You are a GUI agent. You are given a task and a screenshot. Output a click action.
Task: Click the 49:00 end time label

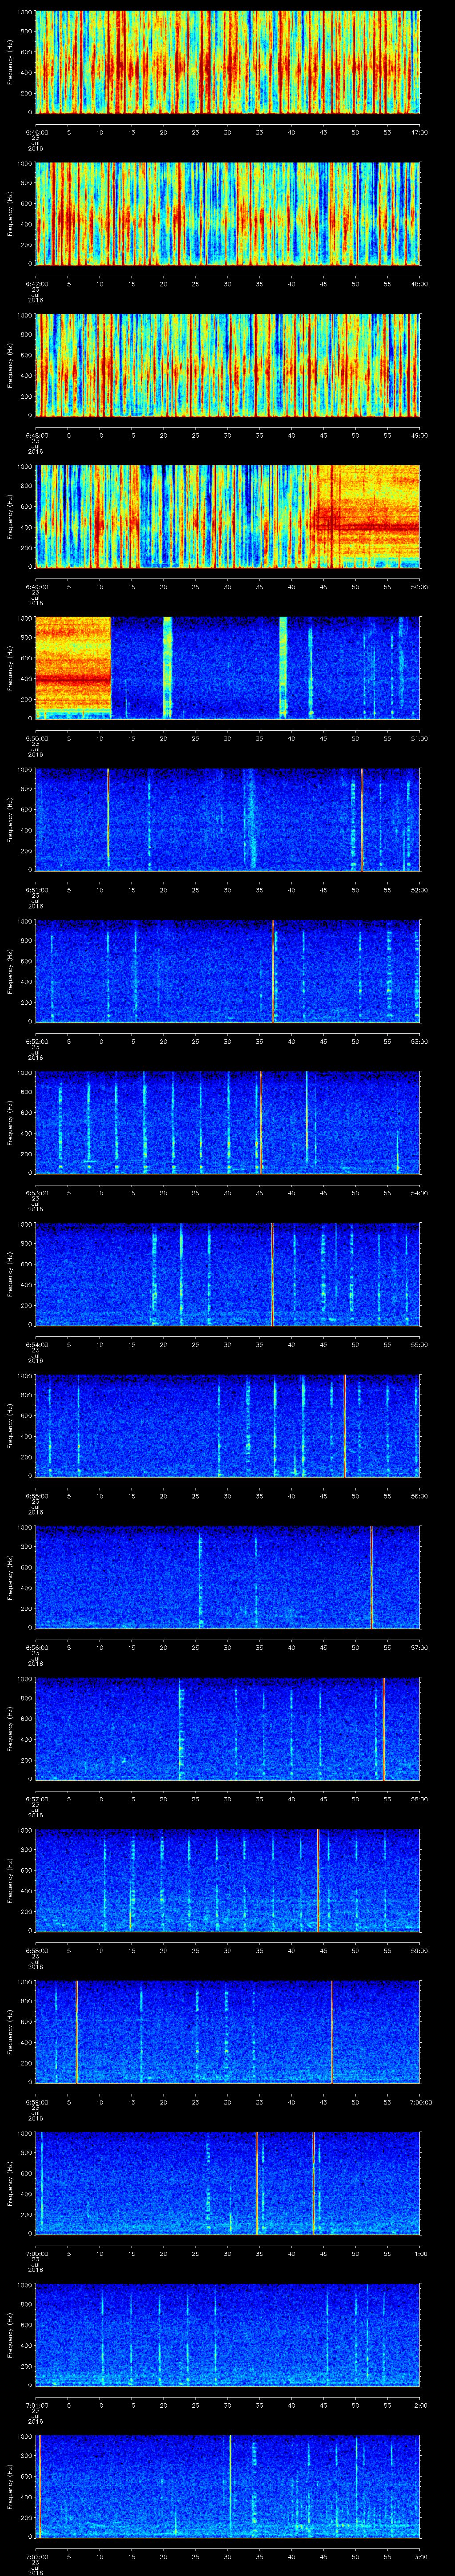coord(419,435)
